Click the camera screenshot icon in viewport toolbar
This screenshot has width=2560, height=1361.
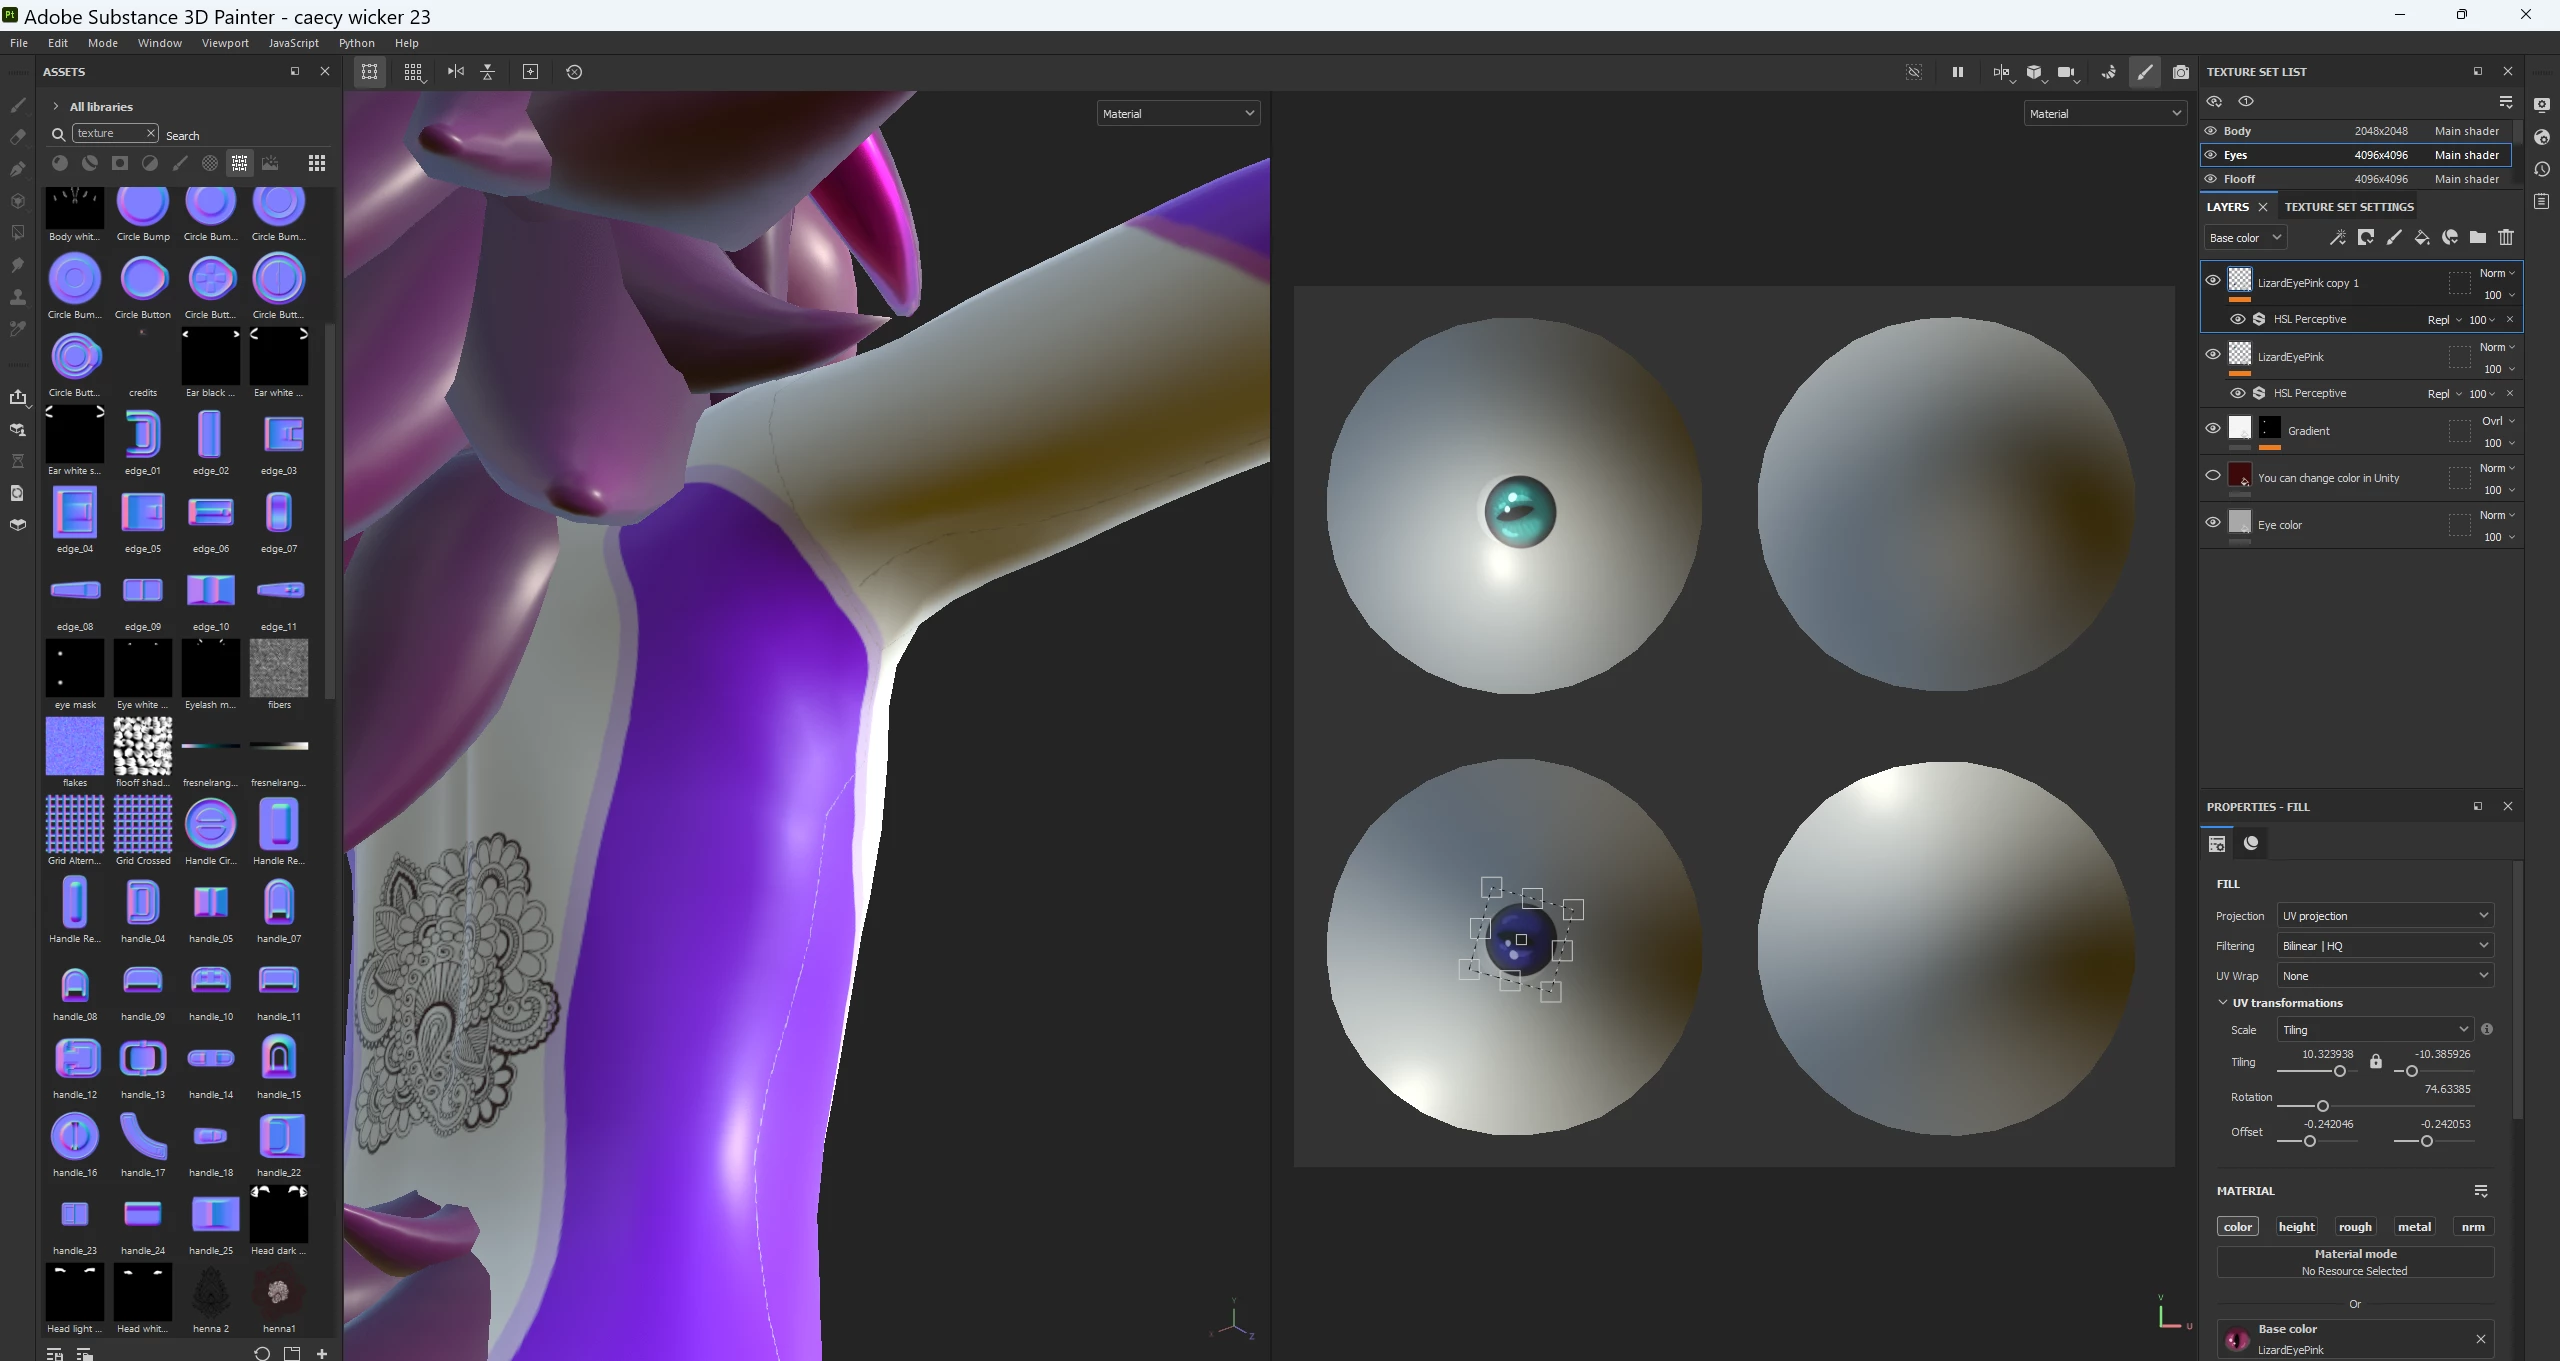pos(2181,72)
